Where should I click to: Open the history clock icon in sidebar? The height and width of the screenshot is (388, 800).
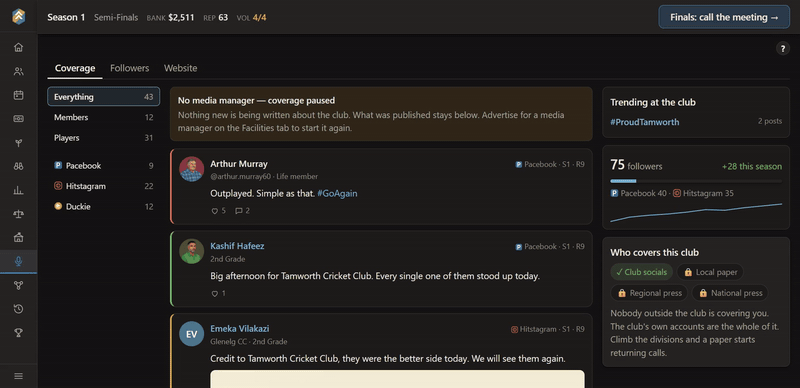(x=18, y=309)
